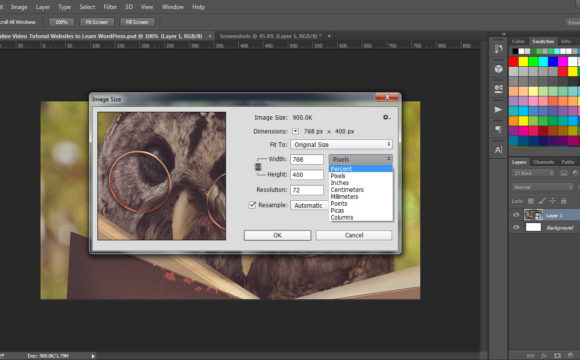Click OK in Image Size dialog
580x360 pixels.
[x=277, y=235]
